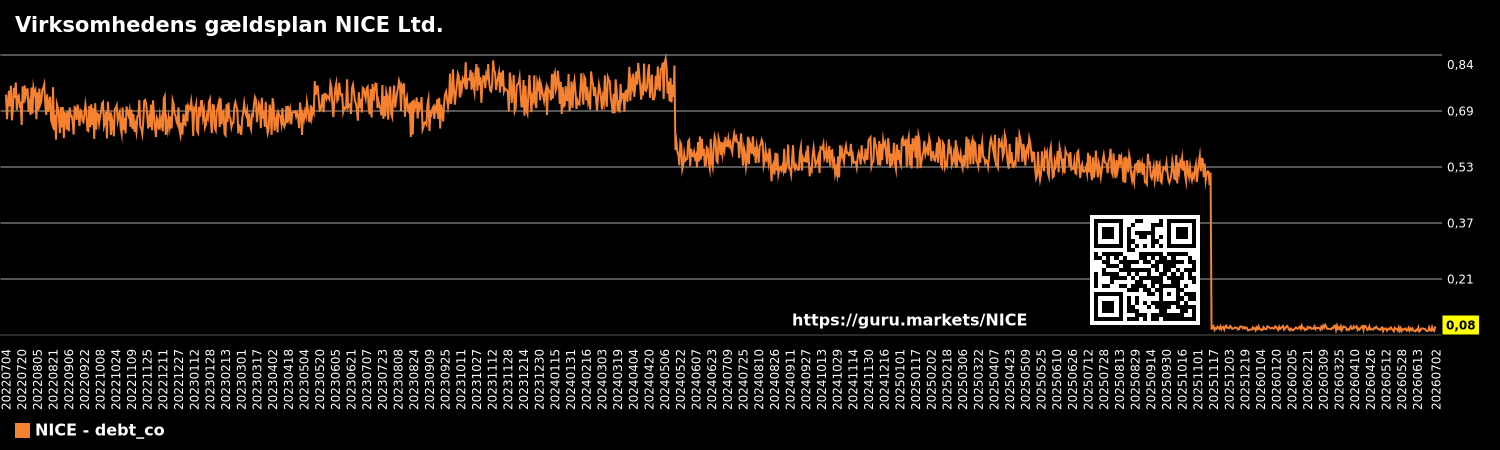Click the 20250509 date on x-axis
The width and height of the screenshot is (1500, 450).
pyautogui.click(x=1027, y=378)
